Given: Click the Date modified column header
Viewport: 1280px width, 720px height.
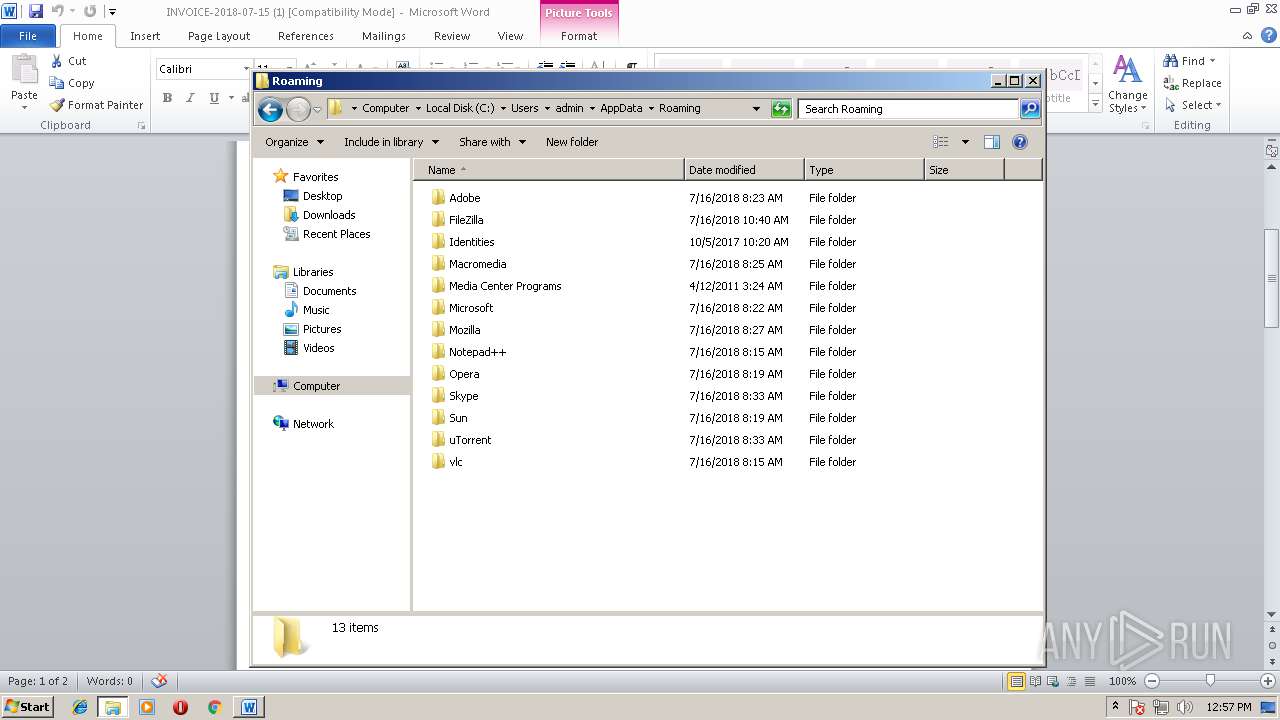Looking at the screenshot, I should (744, 170).
